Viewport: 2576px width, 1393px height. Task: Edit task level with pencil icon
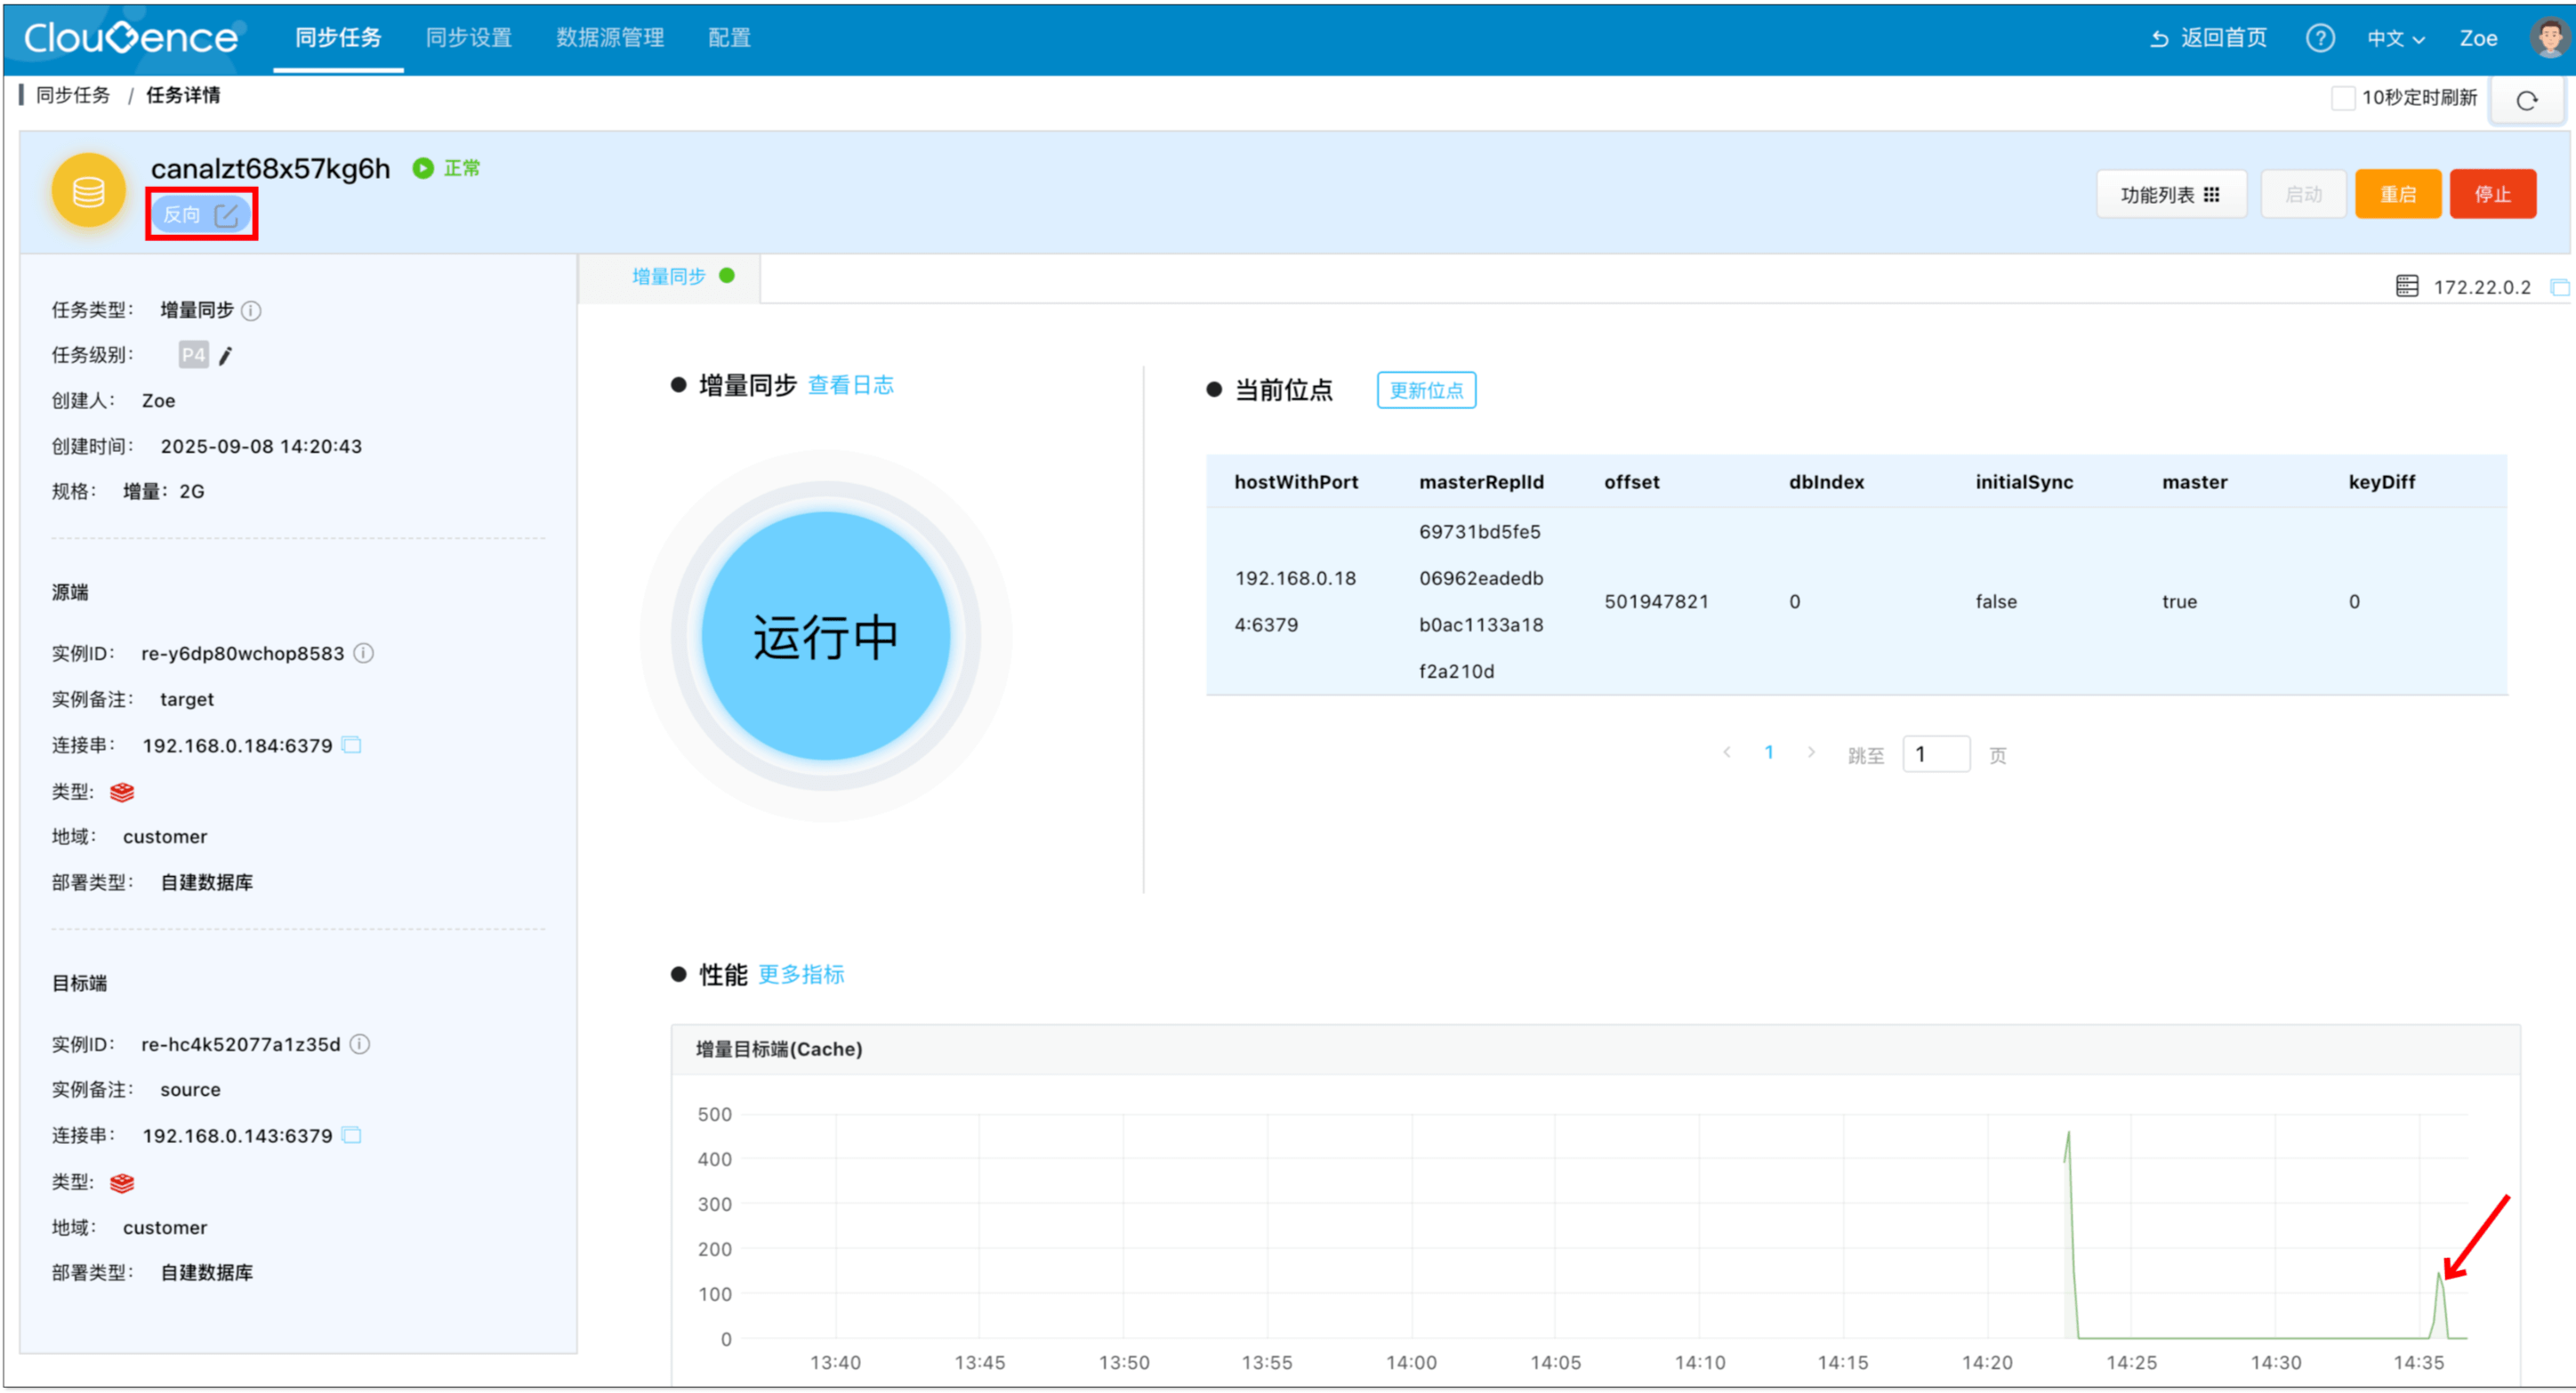pos(226,356)
